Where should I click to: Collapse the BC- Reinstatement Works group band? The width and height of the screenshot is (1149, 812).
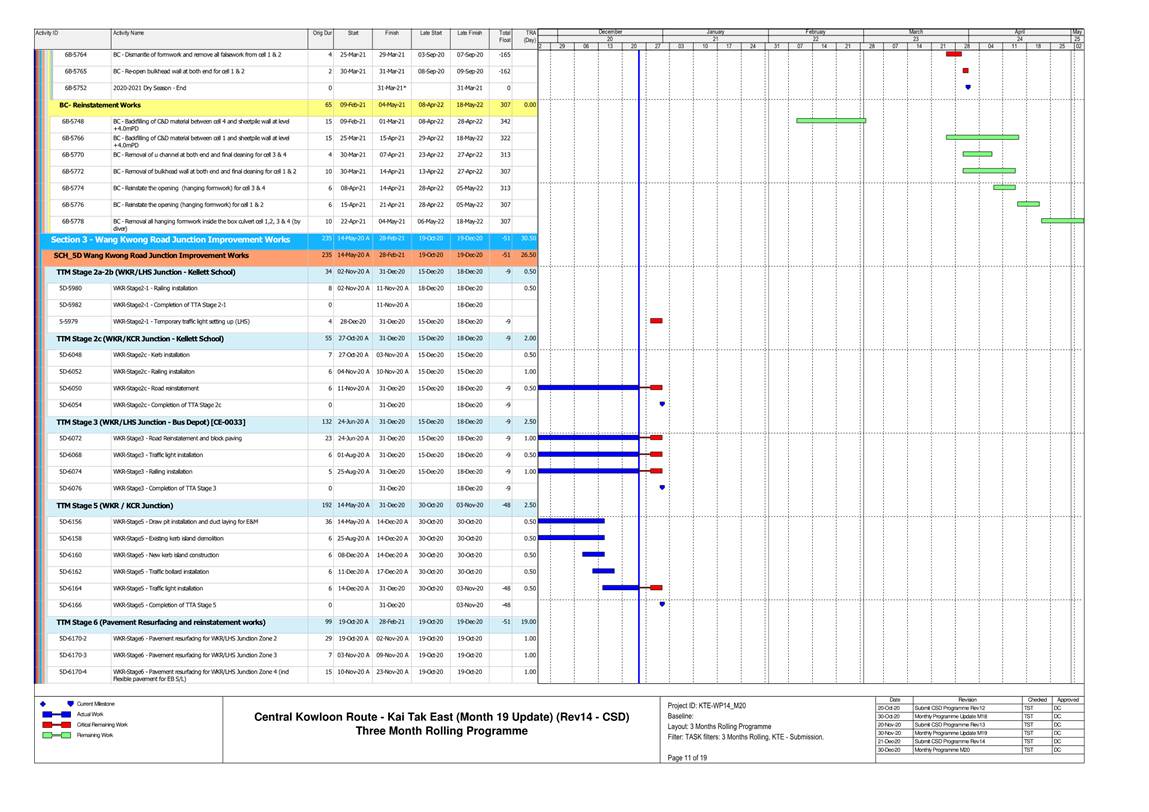pos(100,105)
